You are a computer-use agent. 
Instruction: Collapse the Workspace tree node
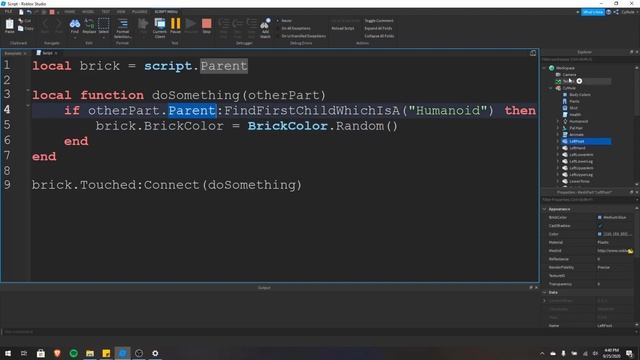coord(544,68)
